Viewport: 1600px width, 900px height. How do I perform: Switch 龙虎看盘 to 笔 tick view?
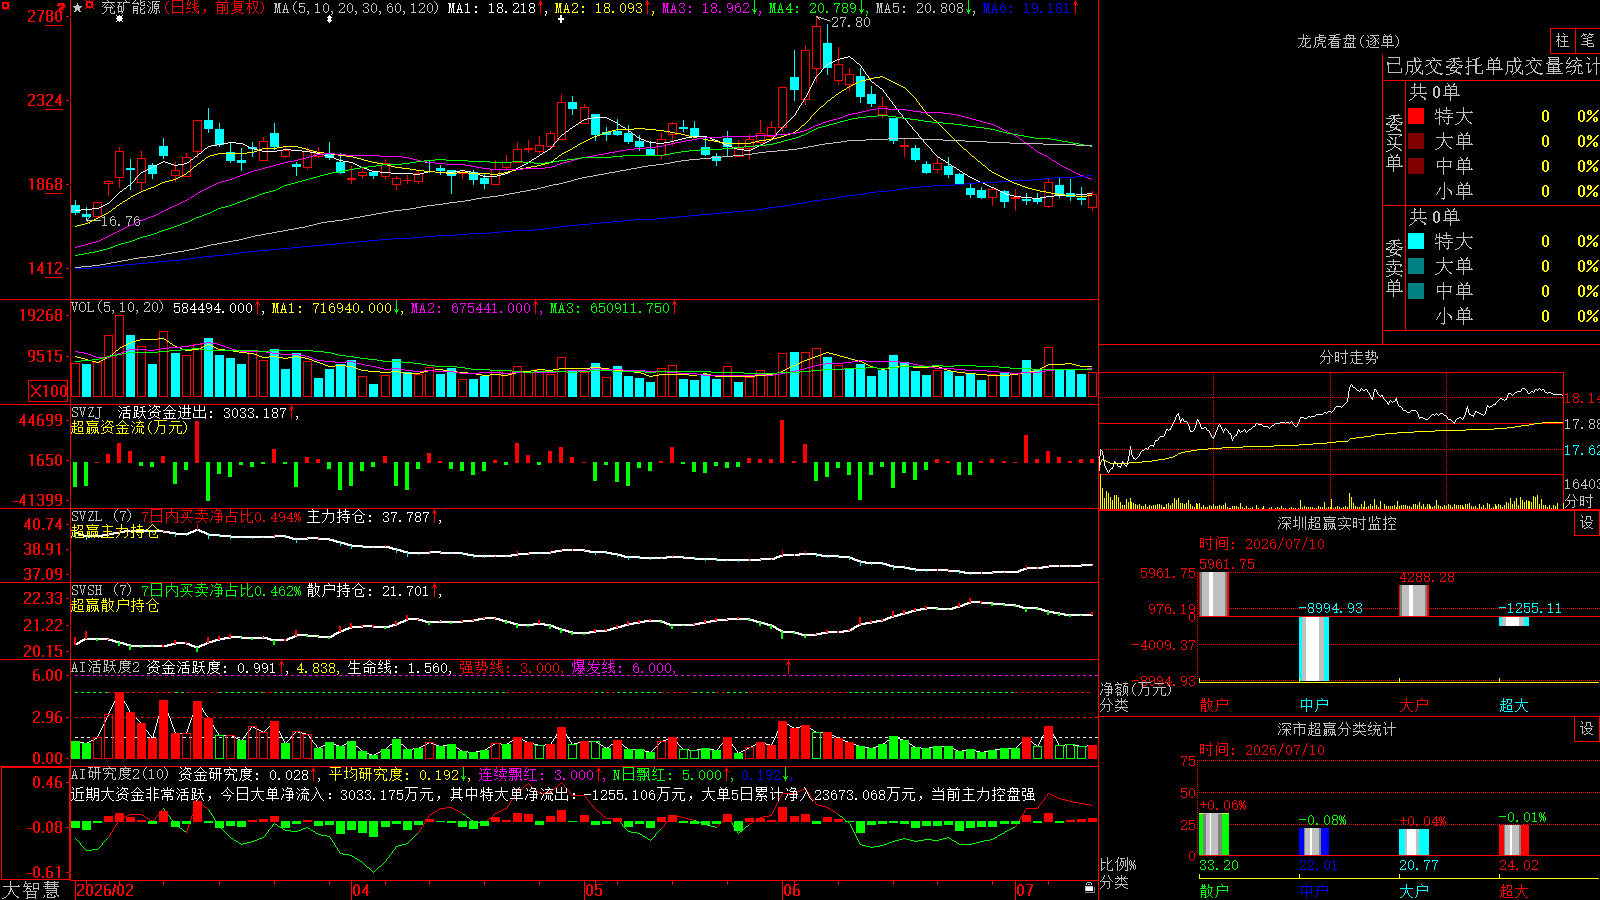1587,40
